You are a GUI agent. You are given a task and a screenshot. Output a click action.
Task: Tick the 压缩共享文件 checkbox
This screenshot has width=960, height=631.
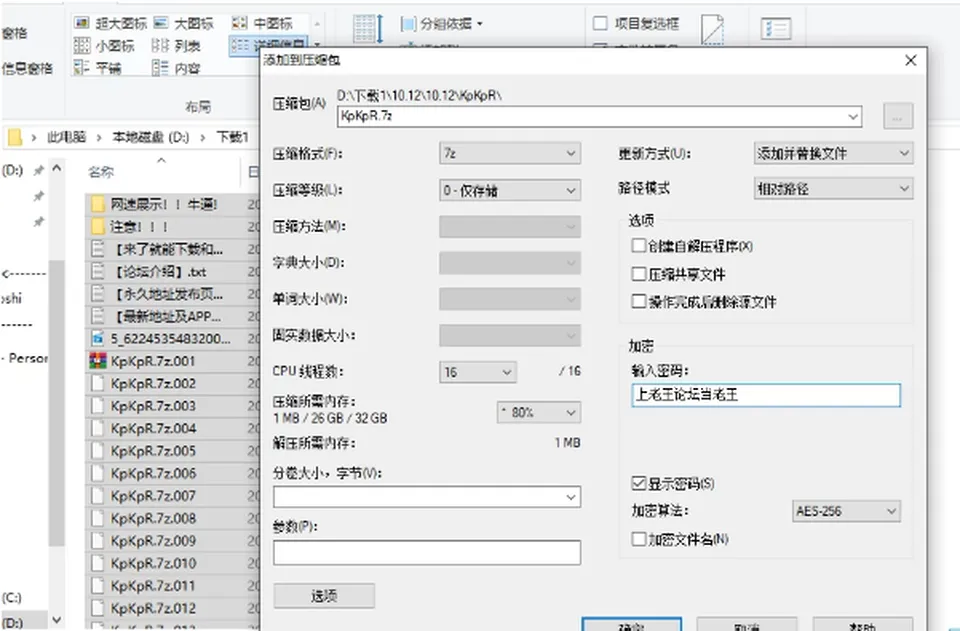coord(639,274)
